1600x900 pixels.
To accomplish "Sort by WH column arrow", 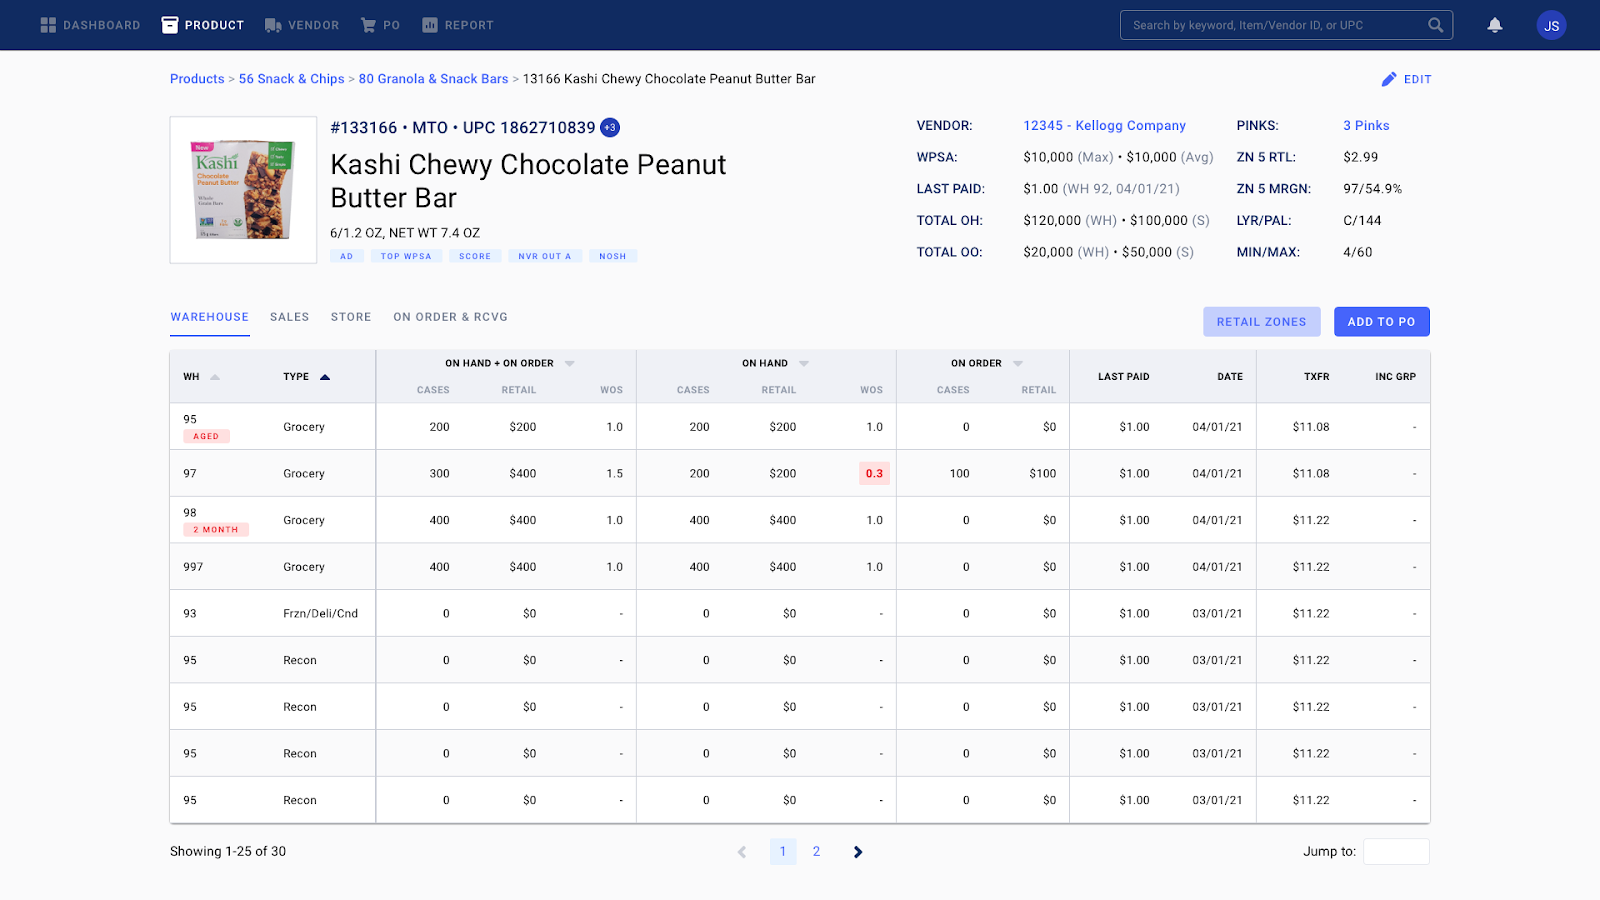I will pos(215,377).
